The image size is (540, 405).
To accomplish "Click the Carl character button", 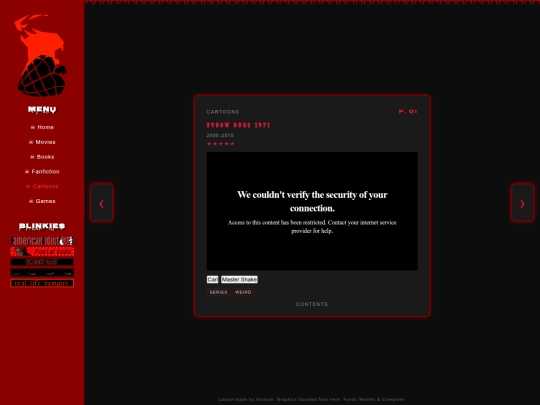I will tap(212, 279).
